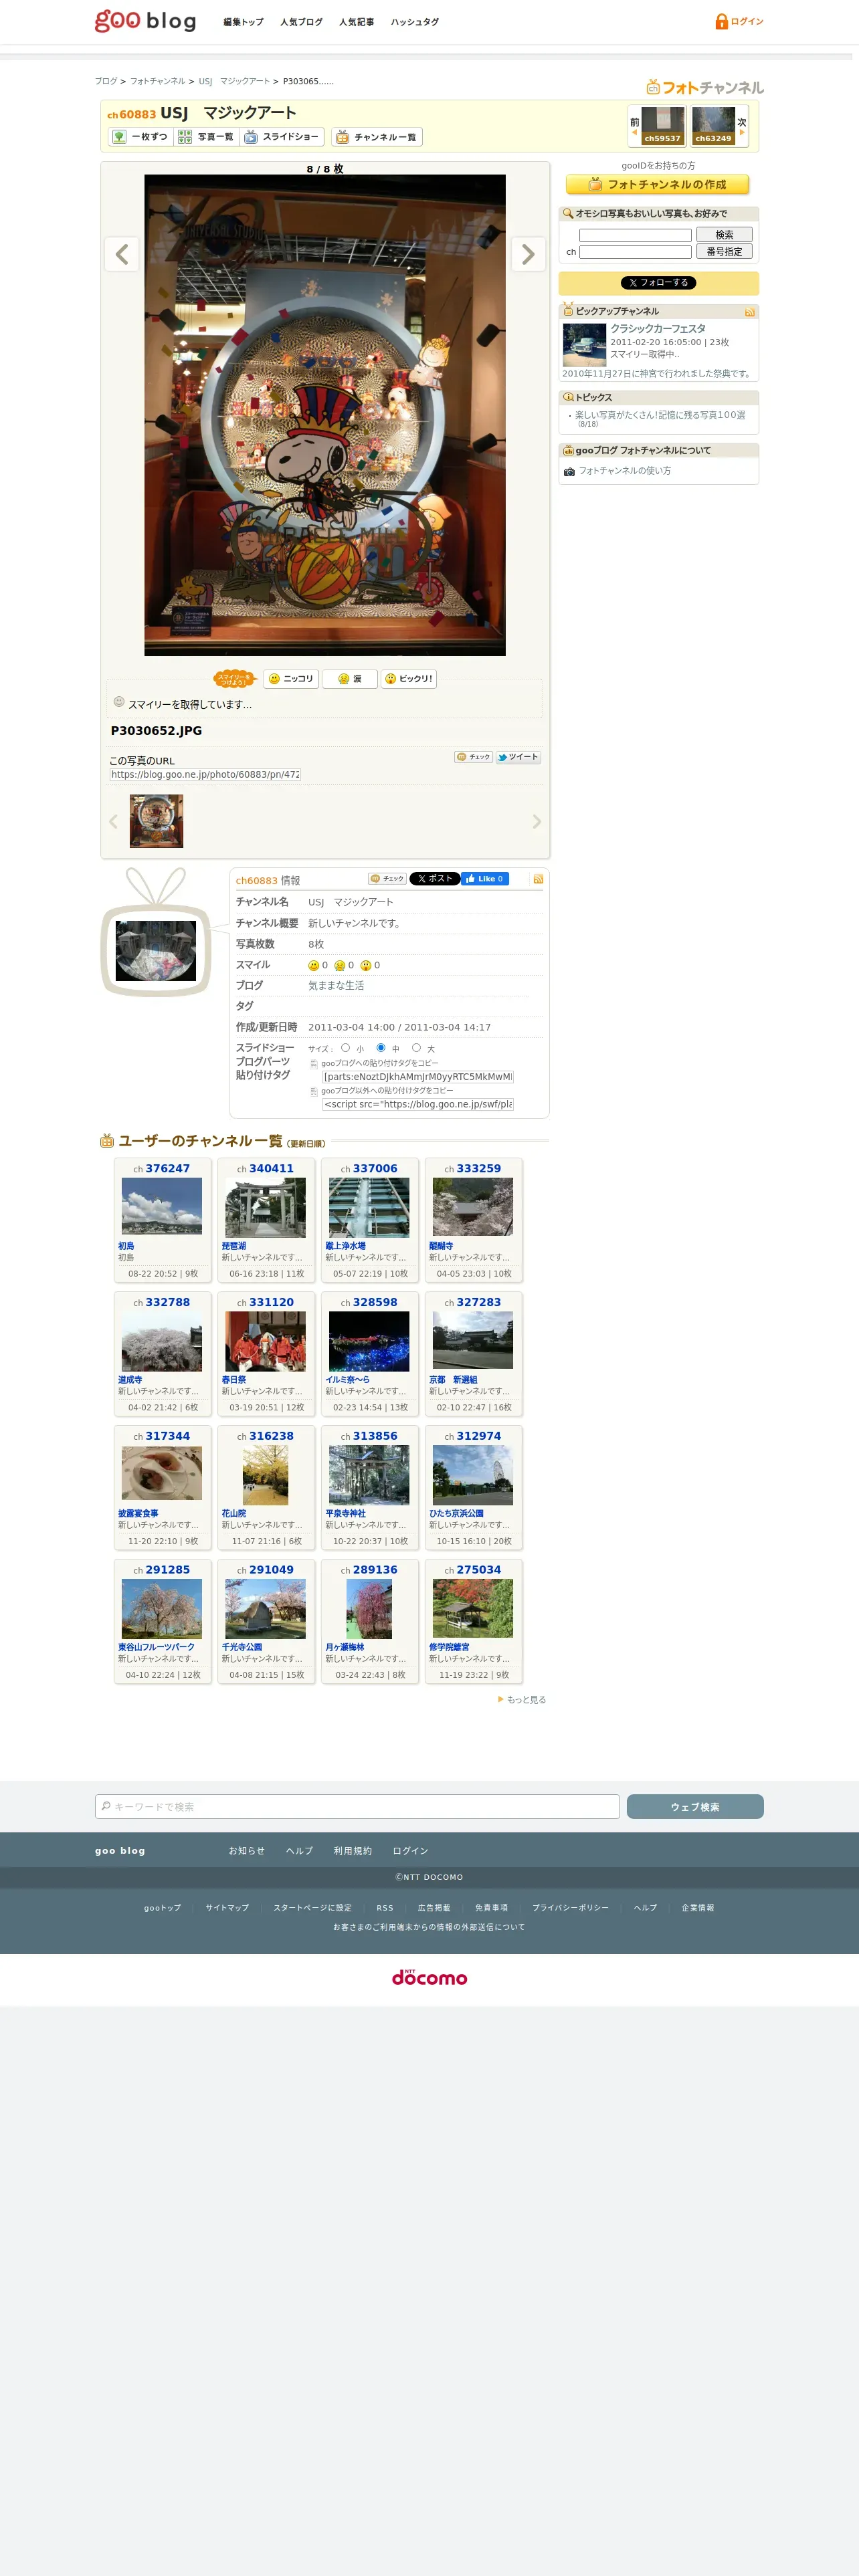Select slideshow size 大 radio
Image resolution: width=859 pixels, height=2576 pixels.
(x=416, y=1048)
